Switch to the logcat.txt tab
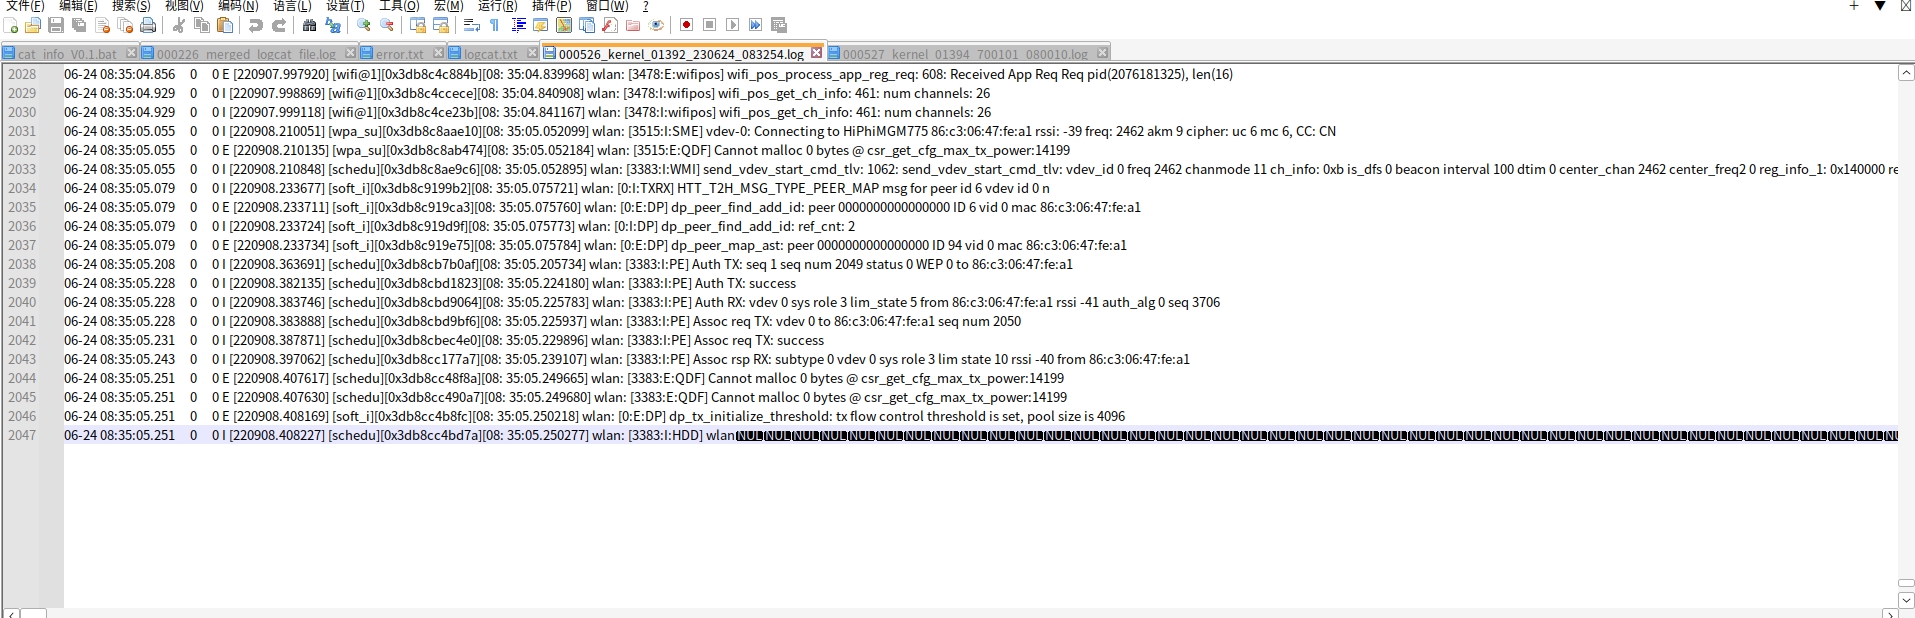 [491, 54]
